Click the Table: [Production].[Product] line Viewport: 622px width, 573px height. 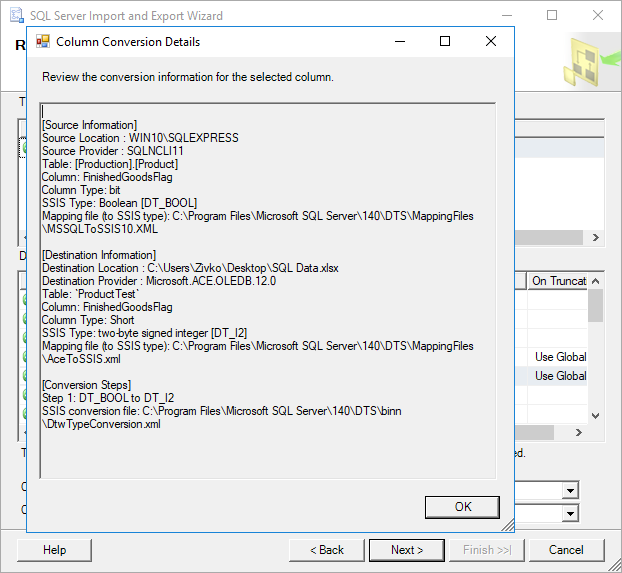click(x=110, y=164)
